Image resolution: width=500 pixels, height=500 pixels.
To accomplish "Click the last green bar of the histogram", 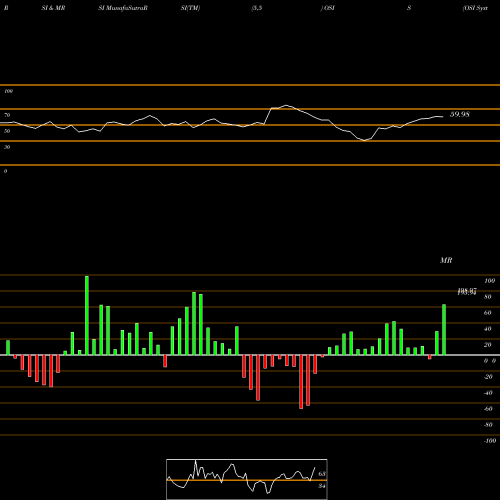I will click(x=444, y=330).
